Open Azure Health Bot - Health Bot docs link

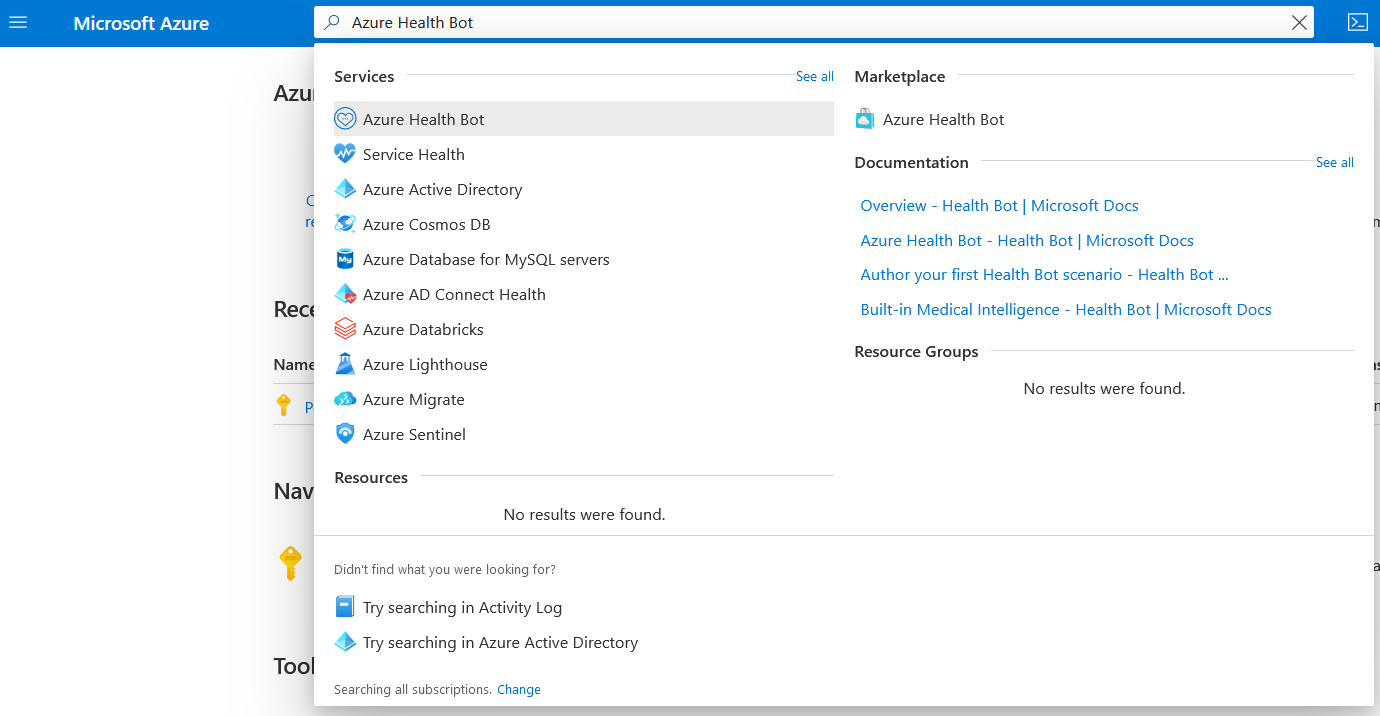point(1027,240)
